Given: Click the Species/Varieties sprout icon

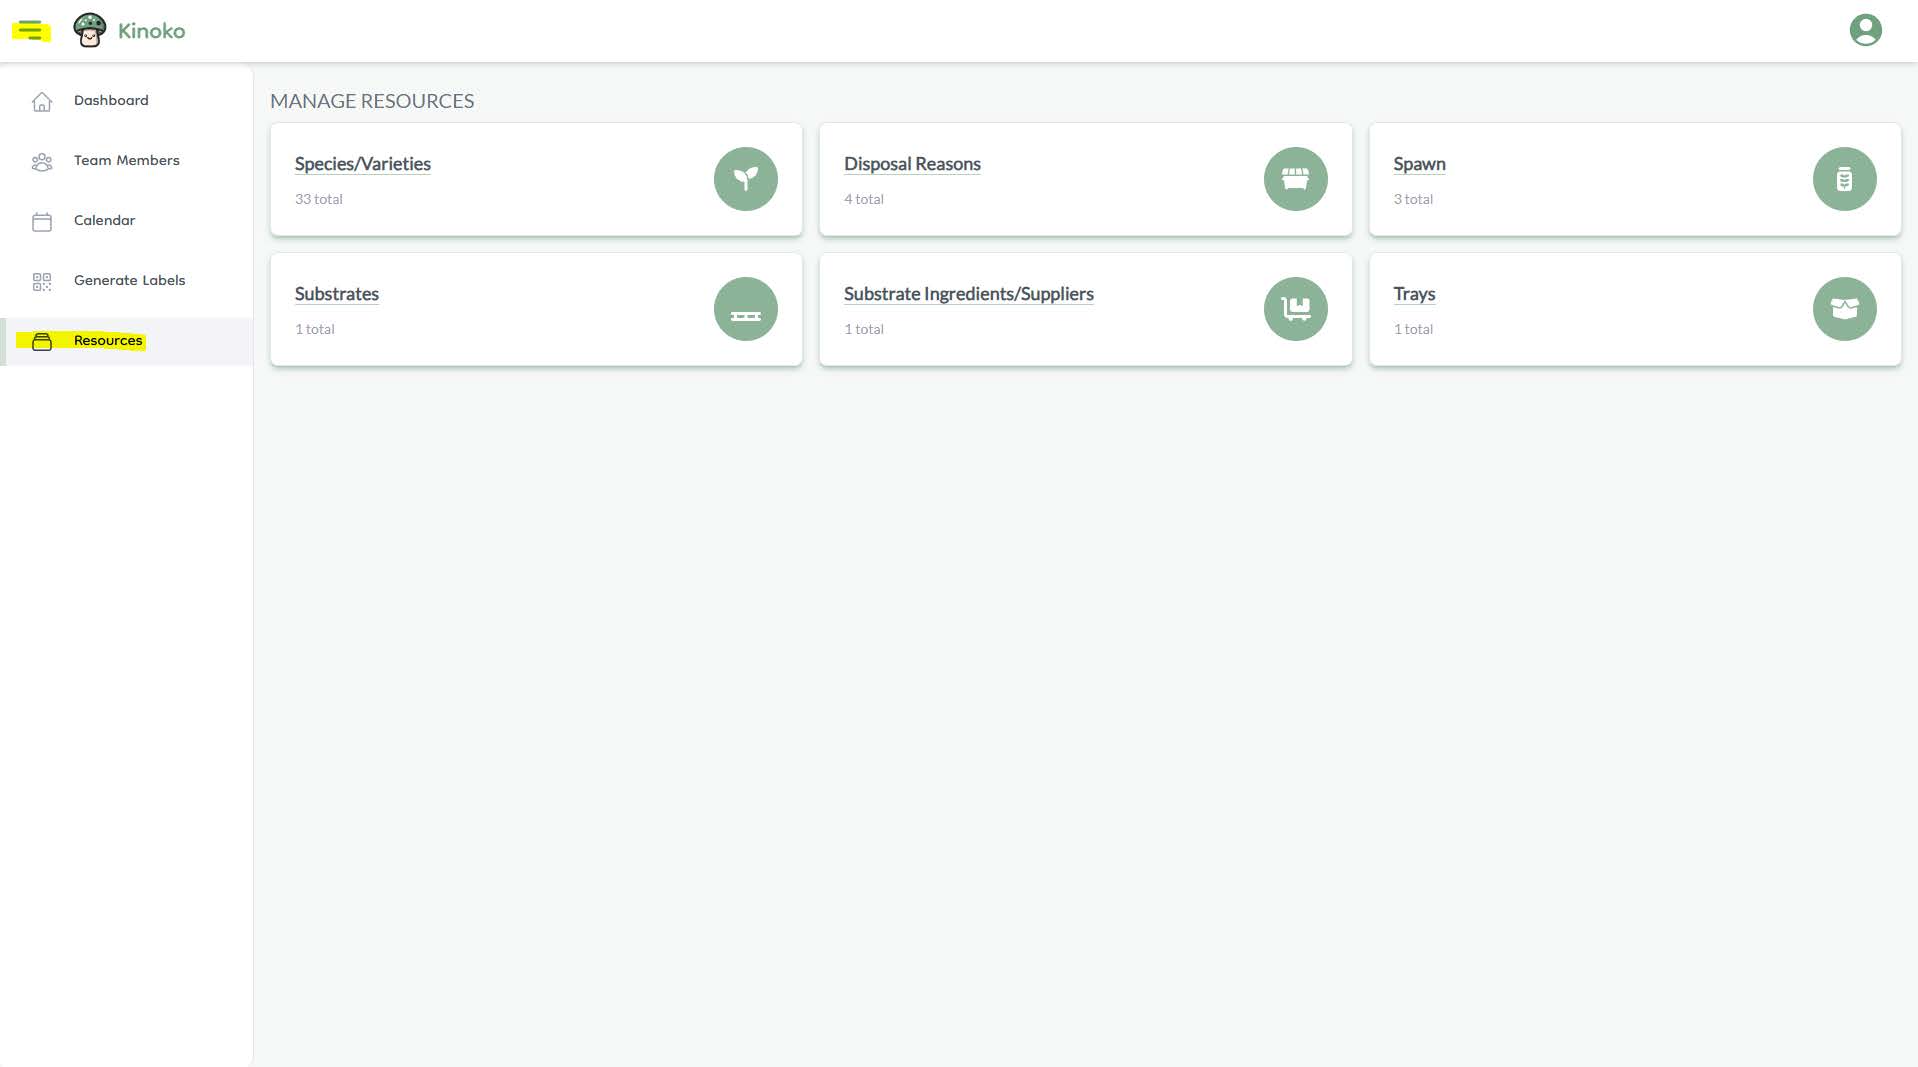Looking at the screenshot, I should click(x=745, y=179).
